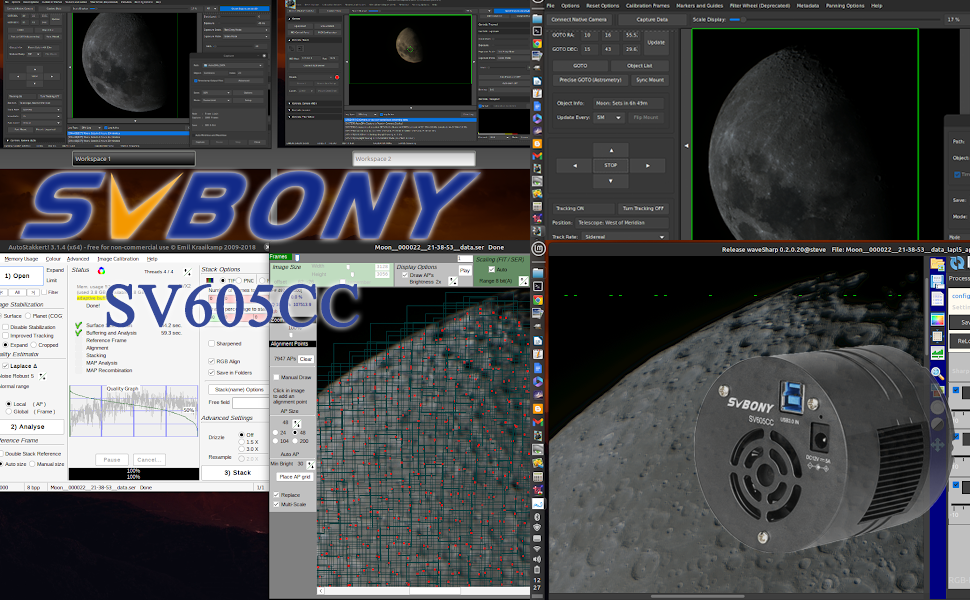The width and height of the screenshot is (970, 600).
Task: Open the Track Rate Sidereal dropdown
Action: coord(624,236)
